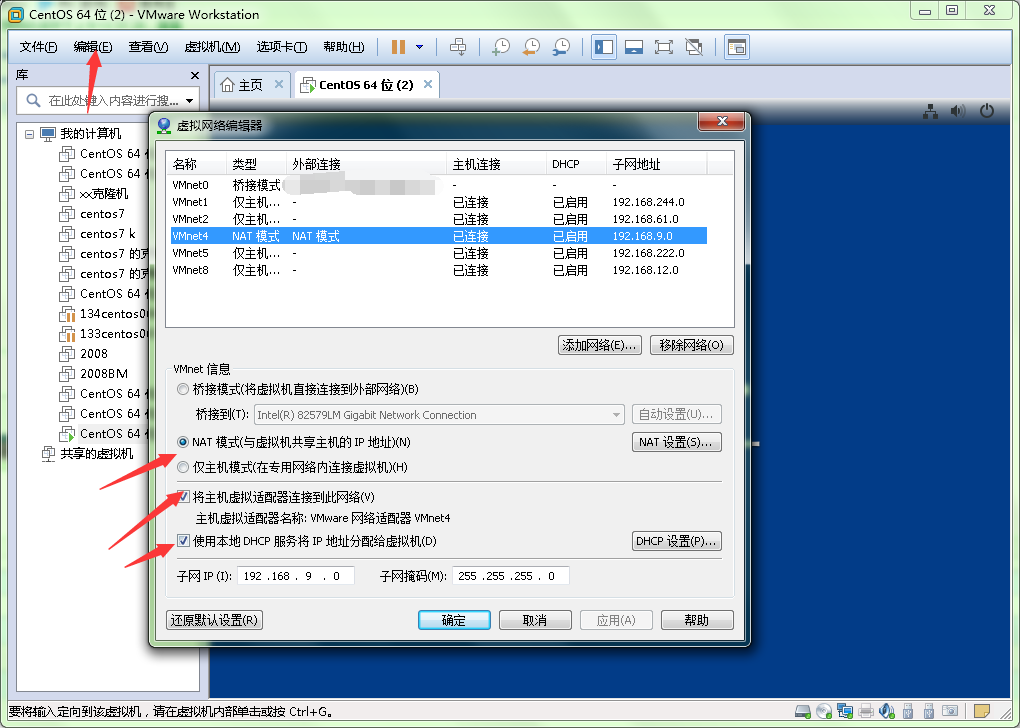Click the network adapter status bar icon

(x=845, y=711)
